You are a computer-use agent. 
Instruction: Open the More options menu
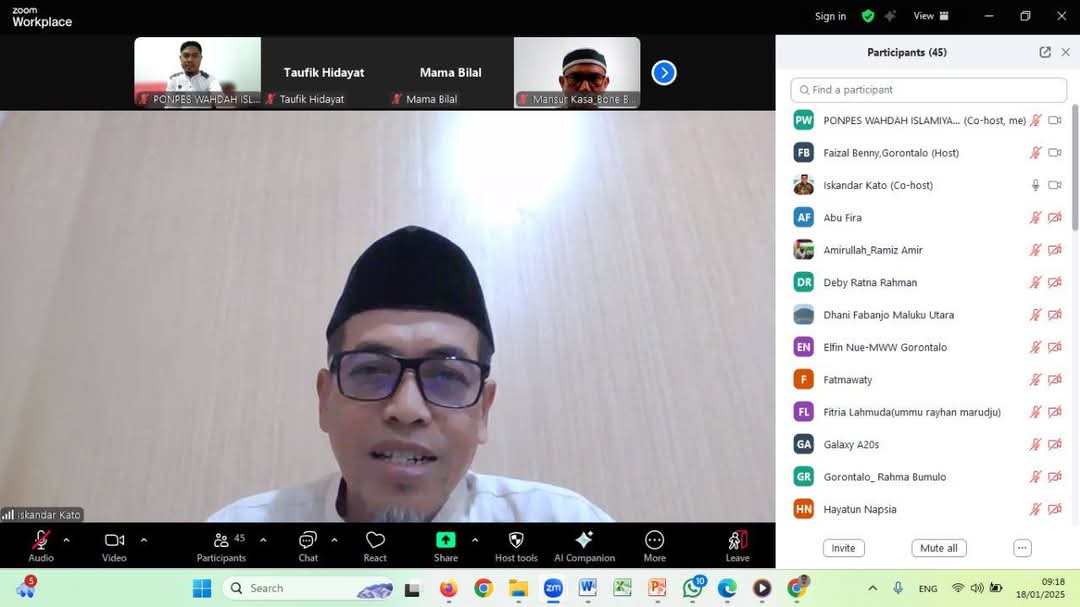tap(654, 541)
